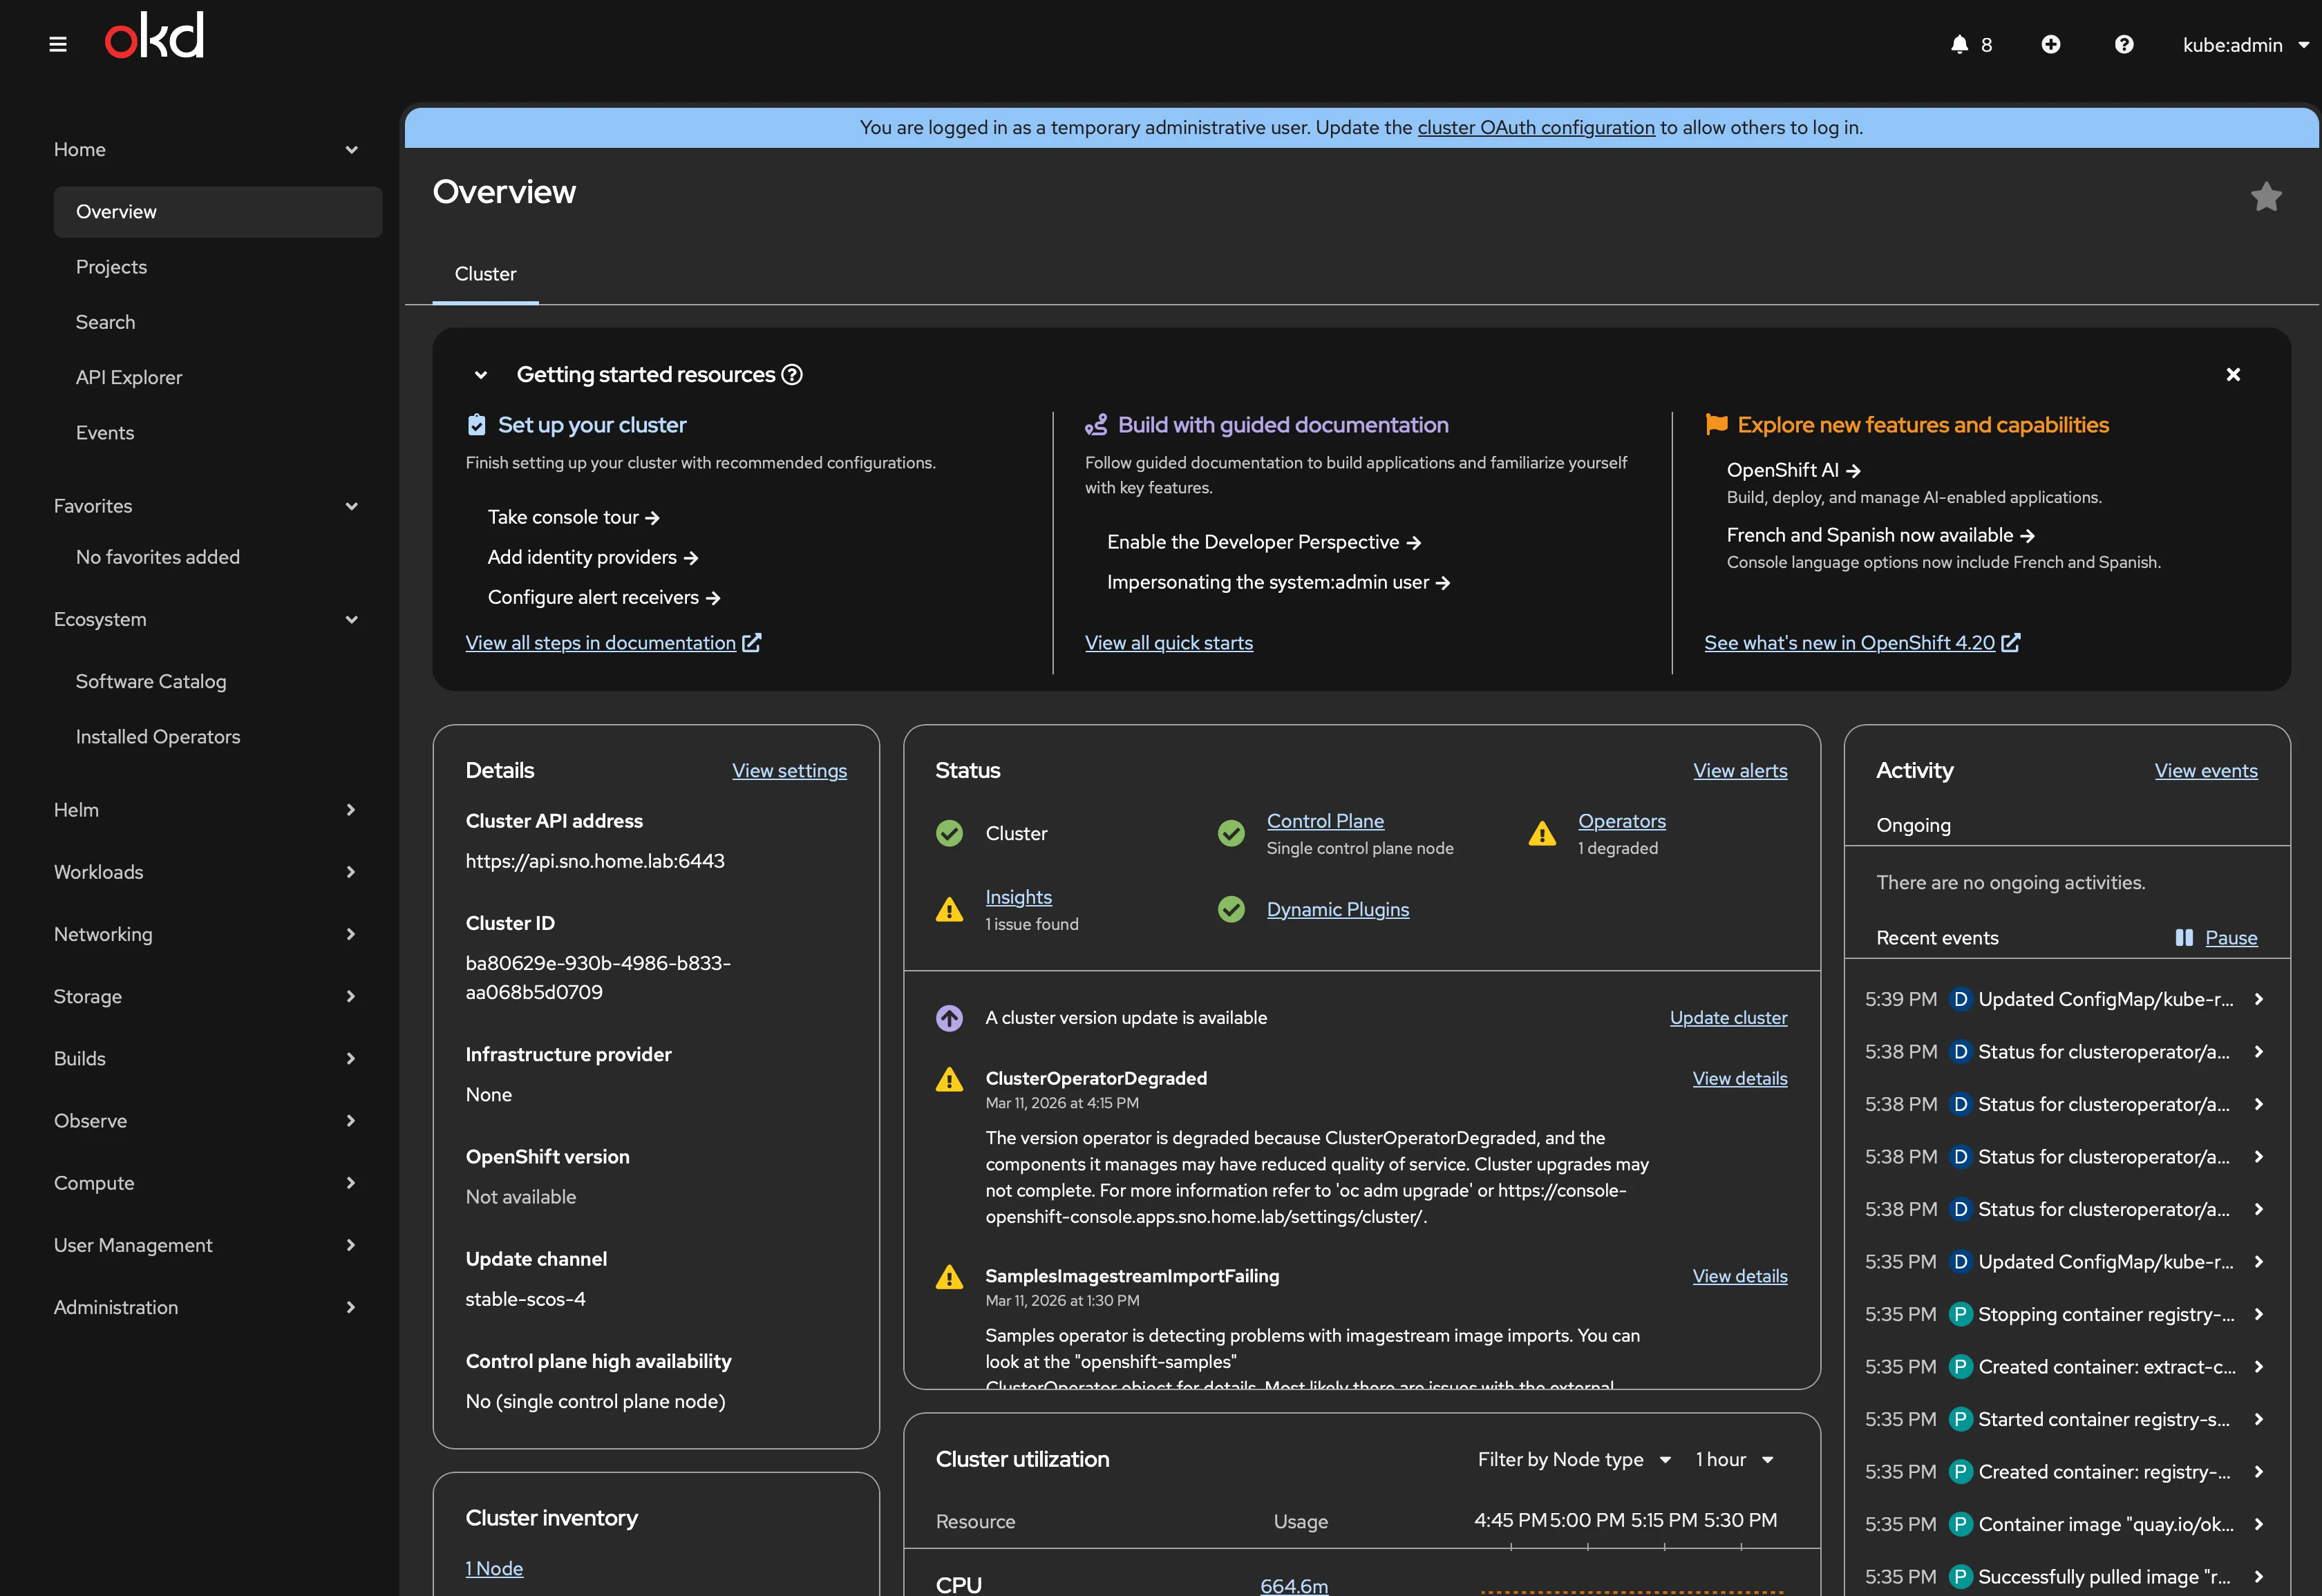Click the Cluster status green check icon
Viewport: 2322px width, 1596px height.
coord(949,833)
